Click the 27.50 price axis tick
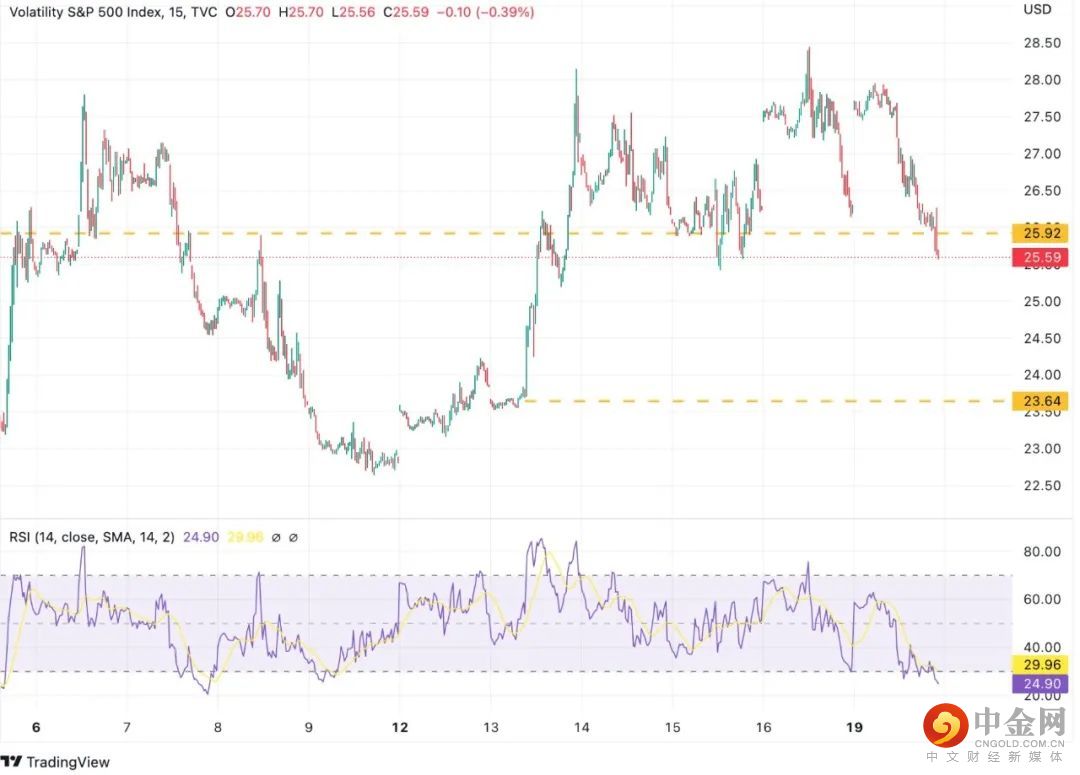This screenshot has width=1080, height=775. [1042, 117]
